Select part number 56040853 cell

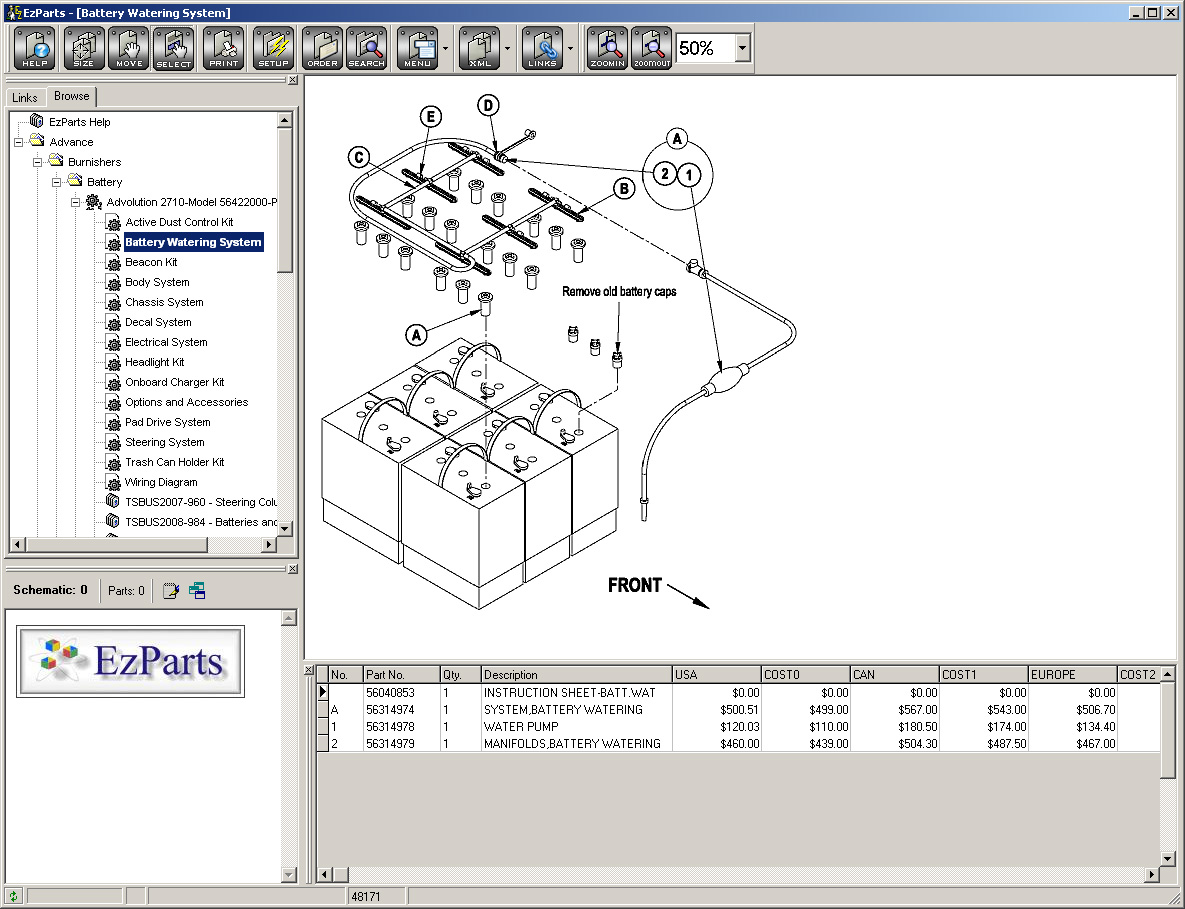[401, 693]
